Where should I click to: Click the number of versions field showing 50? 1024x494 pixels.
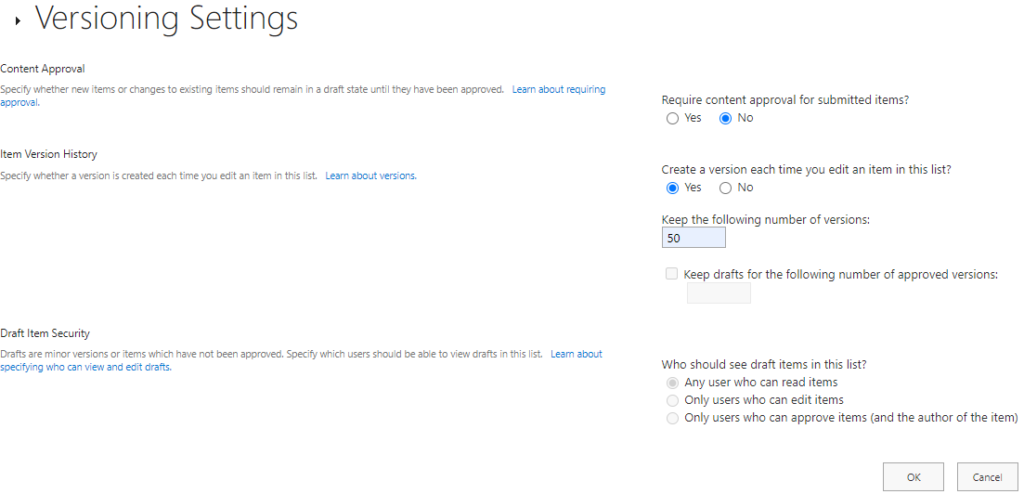[693, 238]
